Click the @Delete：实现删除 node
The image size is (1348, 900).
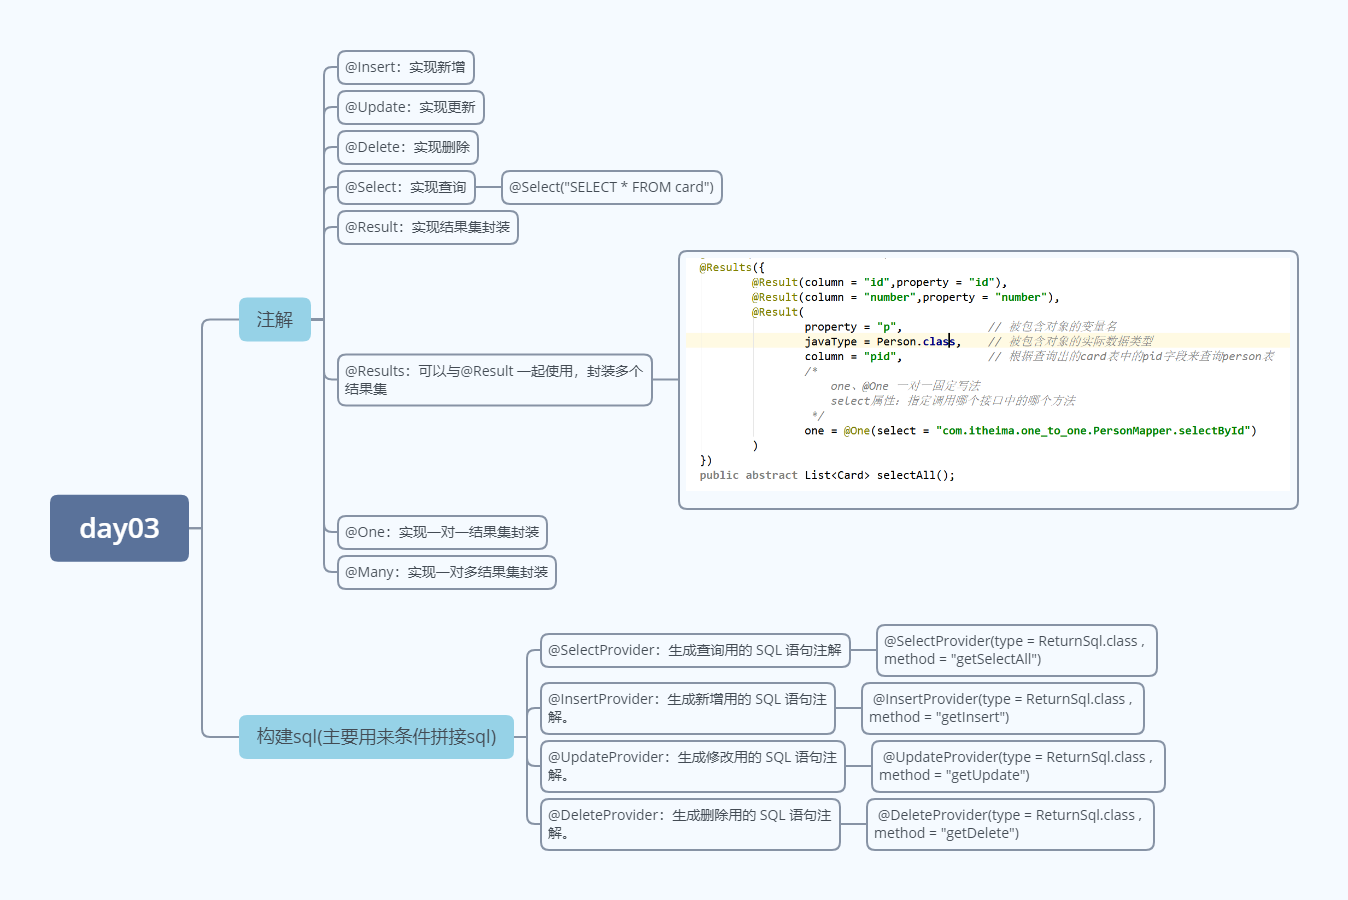click(x=407, y=147)
